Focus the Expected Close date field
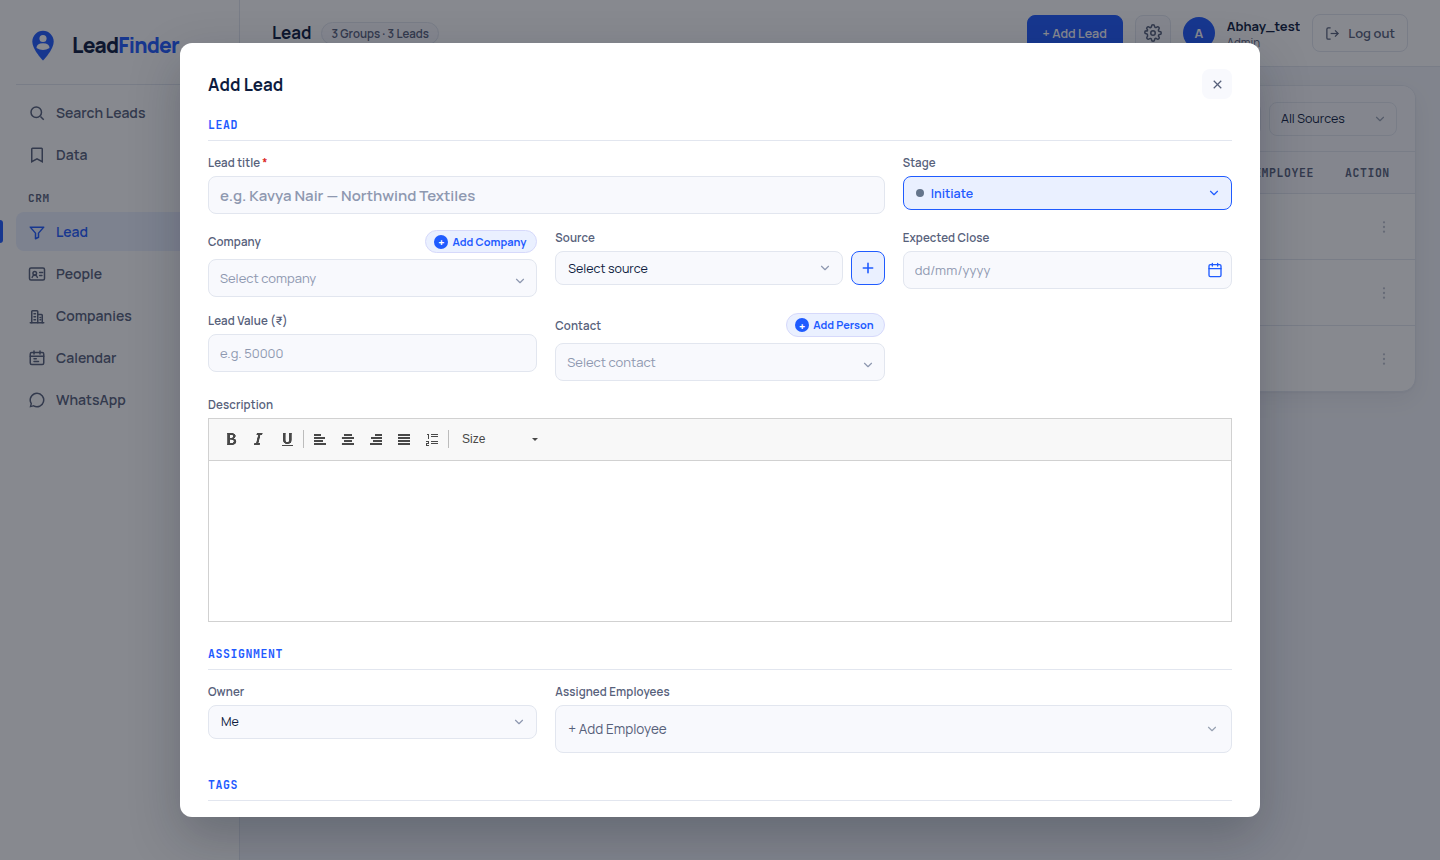Viewport: 1440px width, 860px height. point(1067,270)
